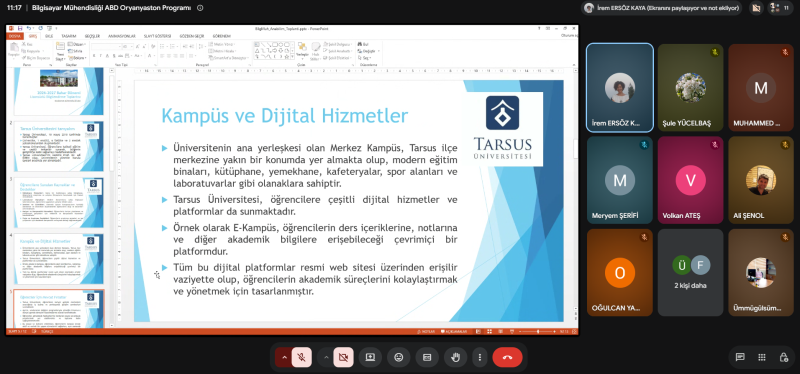This screenshot has width=800, height=374.
Task: Click the Kopyala copy command
Action: coord(33,51)
